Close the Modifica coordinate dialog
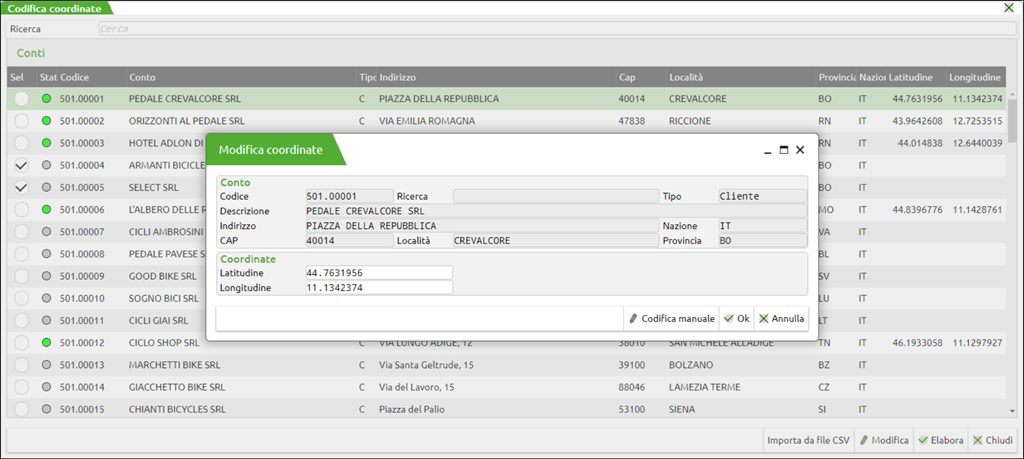Viewport: 1024px width, 459px height. coord(800,150)
